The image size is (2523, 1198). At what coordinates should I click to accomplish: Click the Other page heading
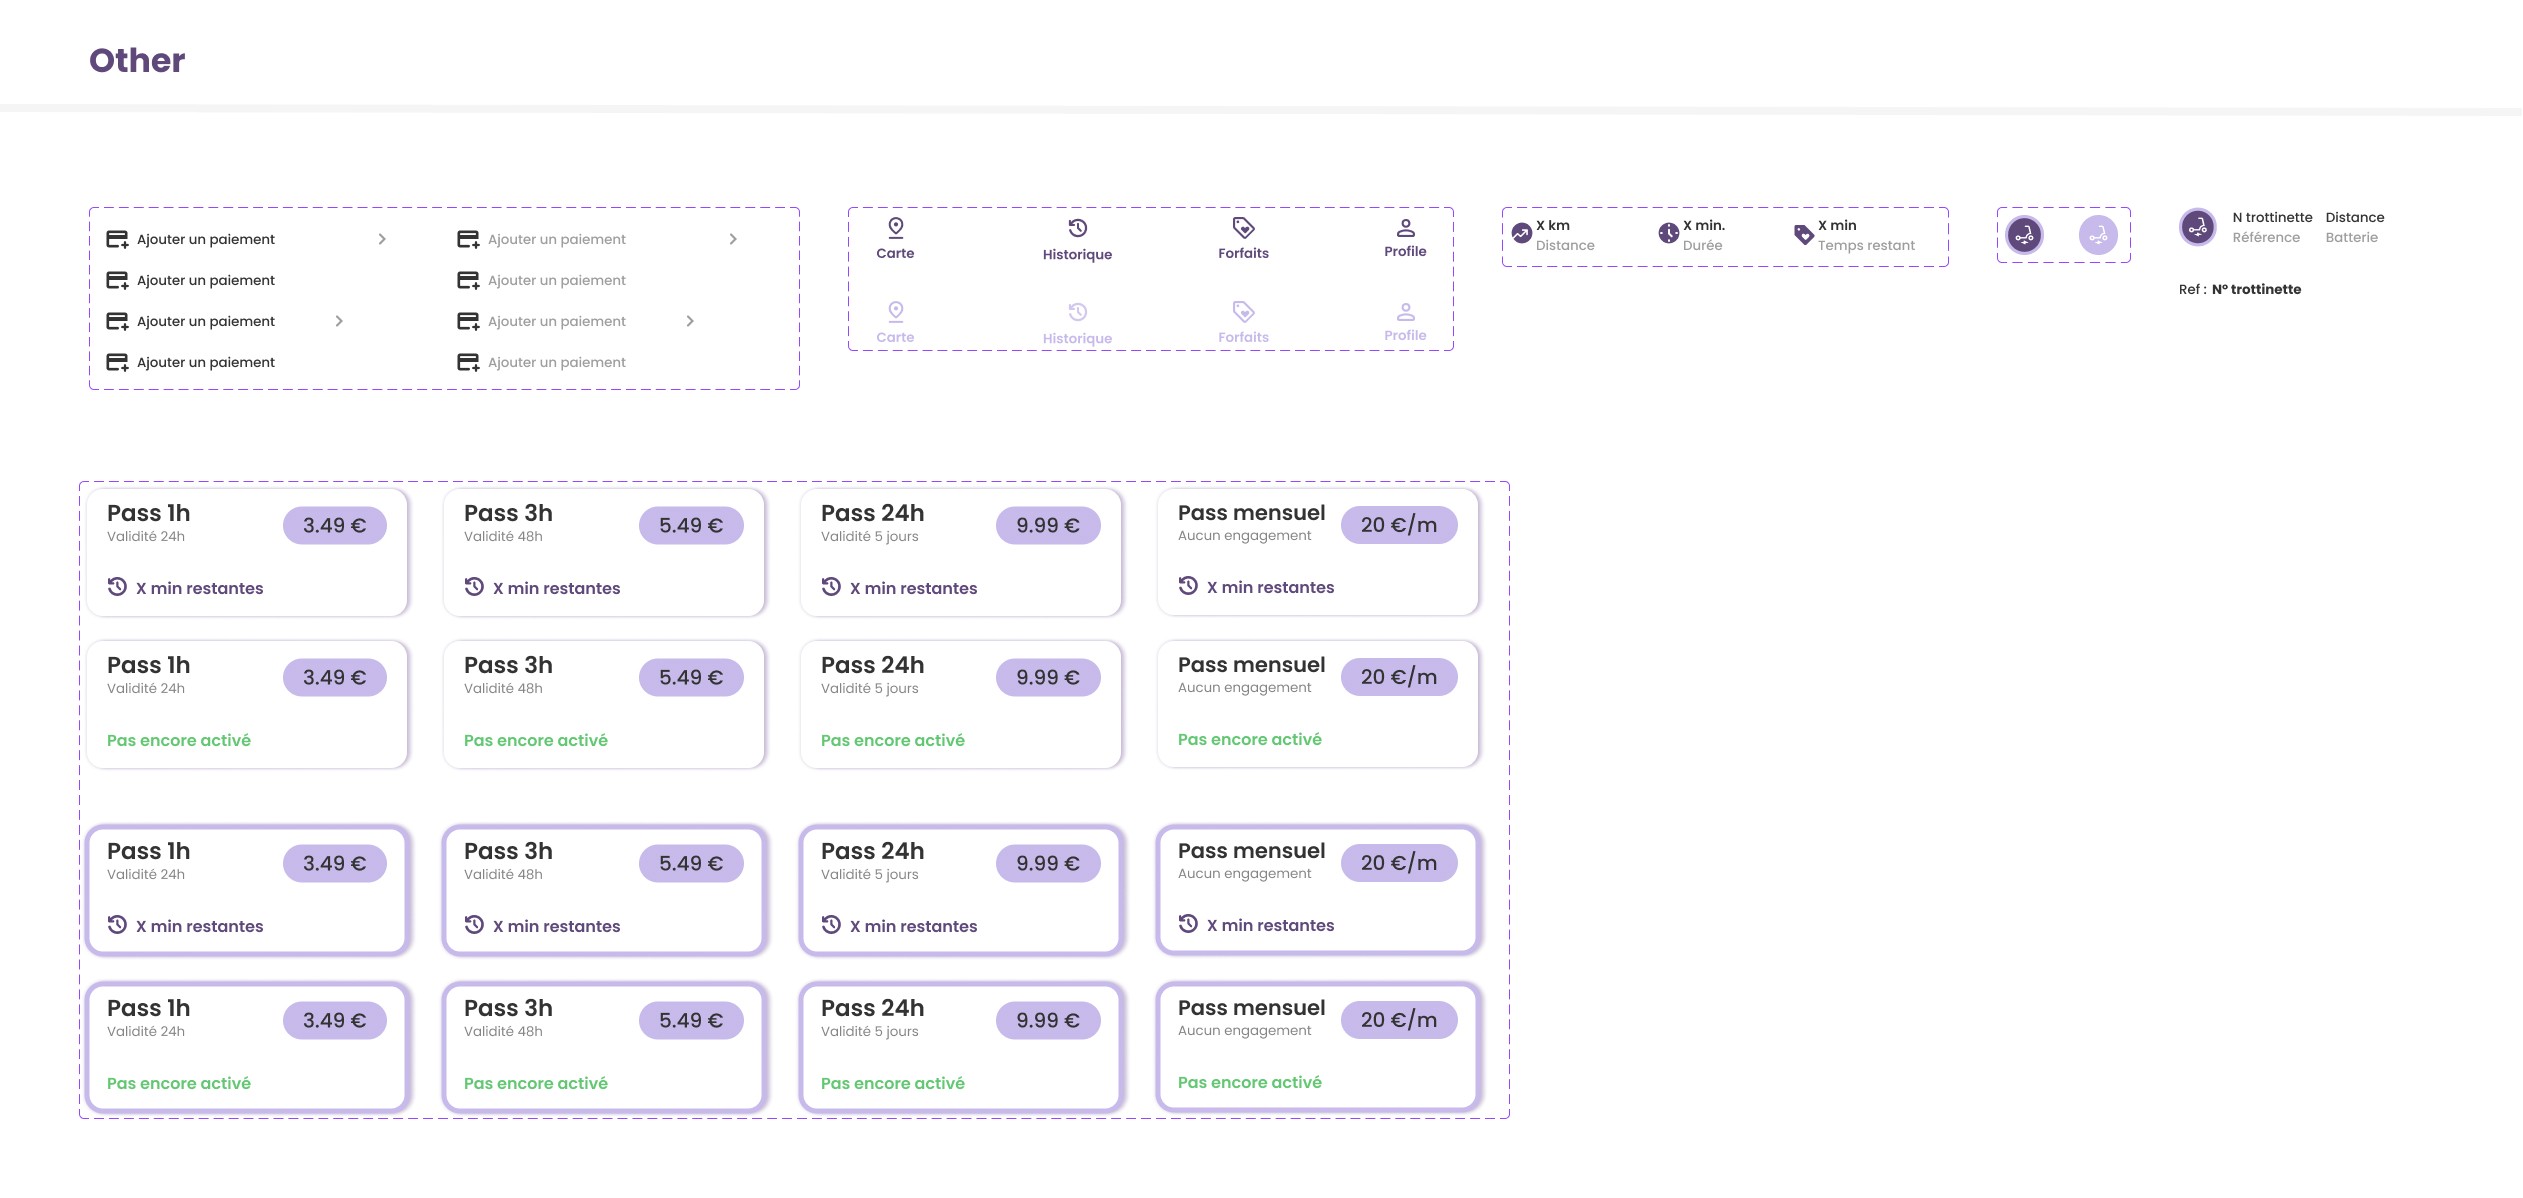click(137, 60)
